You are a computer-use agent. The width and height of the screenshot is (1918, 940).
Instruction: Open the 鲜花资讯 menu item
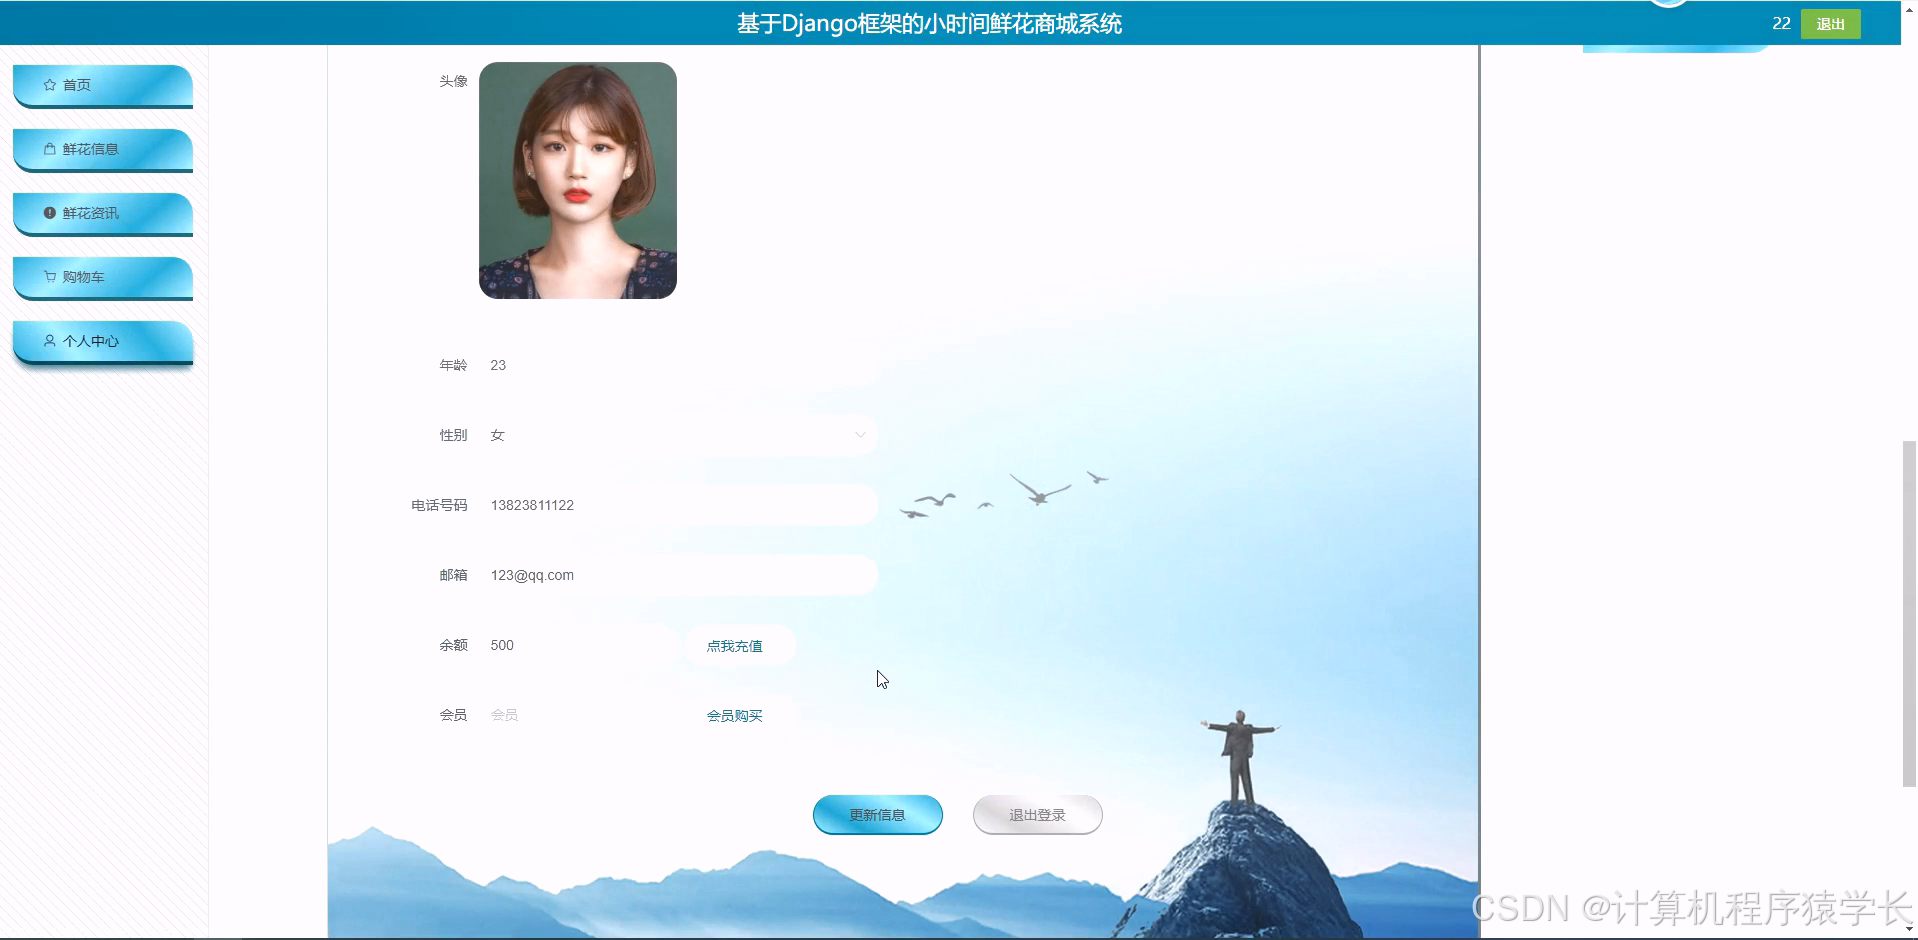click(x=102, y=213)
